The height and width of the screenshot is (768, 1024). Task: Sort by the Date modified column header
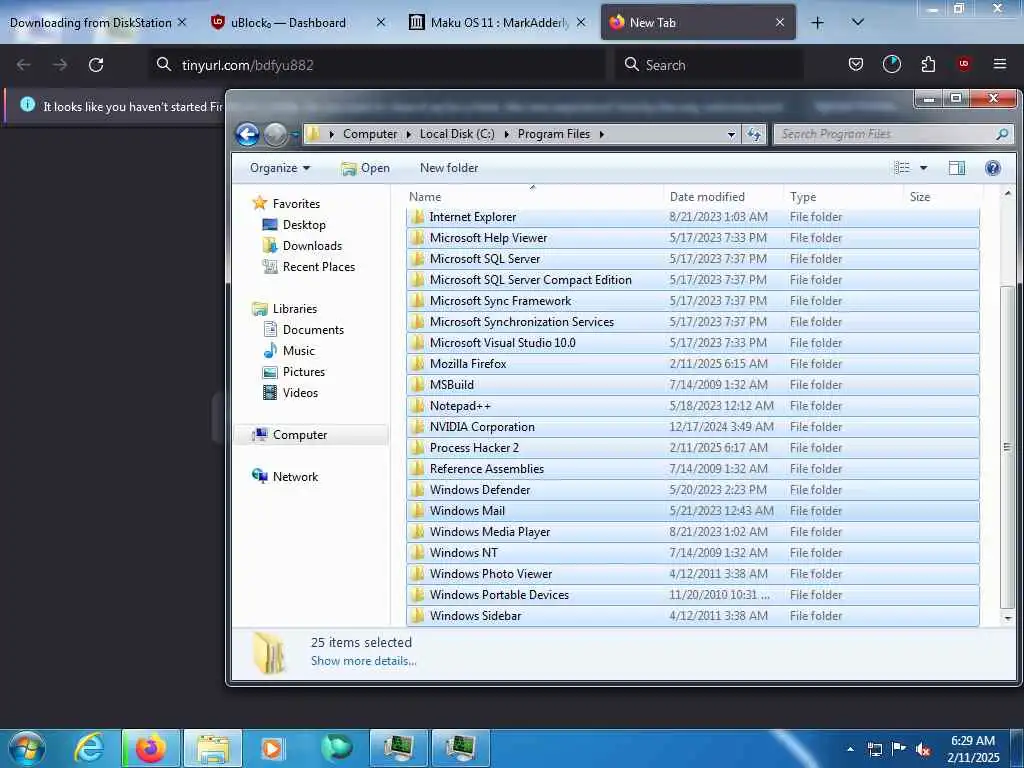pyautogui.click(x=723, y=197)
